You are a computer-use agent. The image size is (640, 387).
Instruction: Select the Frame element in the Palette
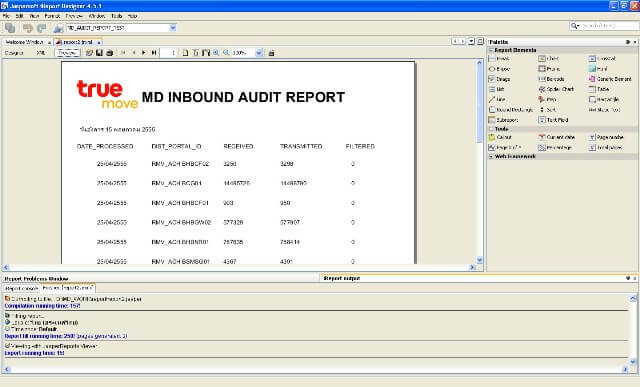pos(549,69)
